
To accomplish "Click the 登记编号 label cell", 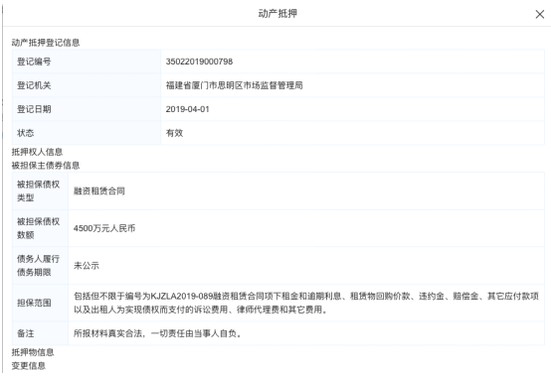I will click(86, 61).
